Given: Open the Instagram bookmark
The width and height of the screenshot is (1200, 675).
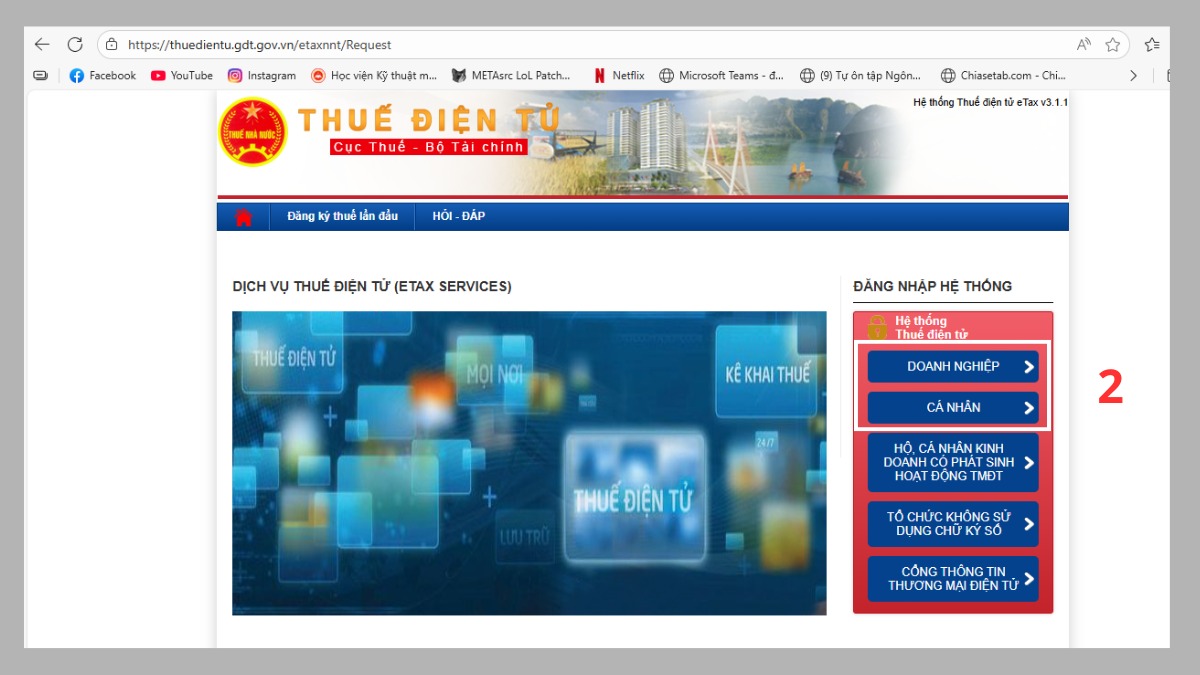Looking at the screenshot, I should pos(262,75).
